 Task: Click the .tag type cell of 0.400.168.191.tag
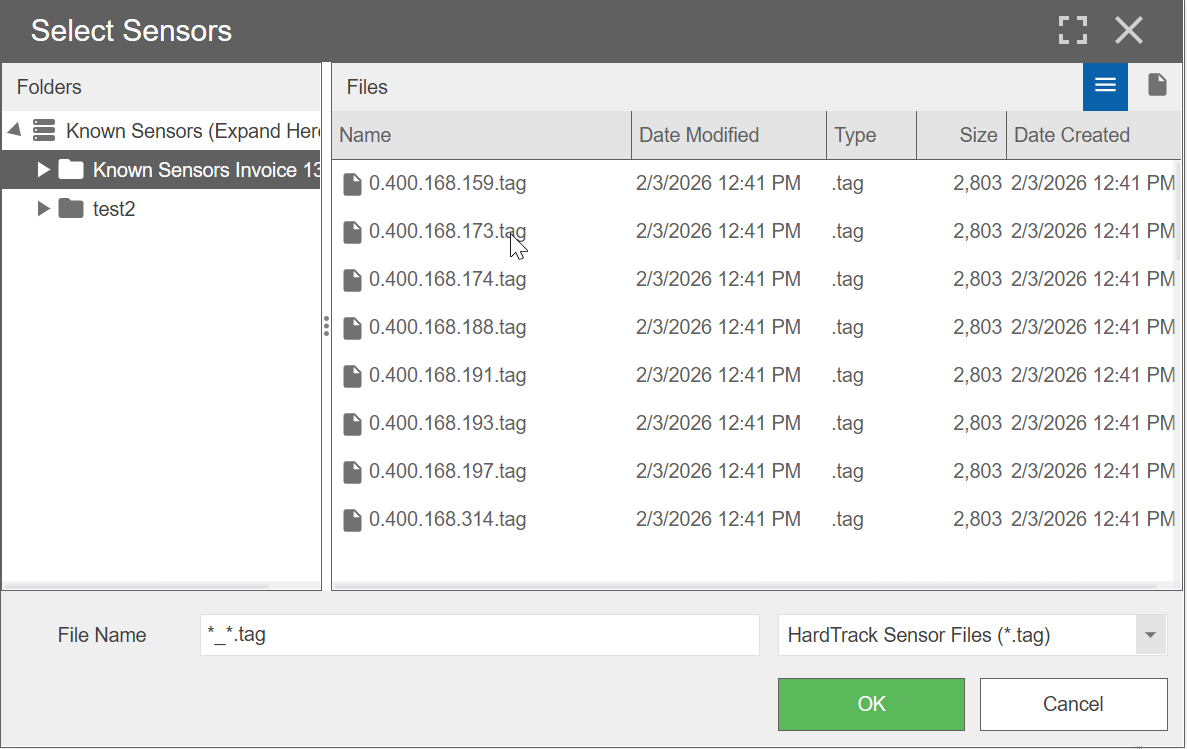(847, 376)
